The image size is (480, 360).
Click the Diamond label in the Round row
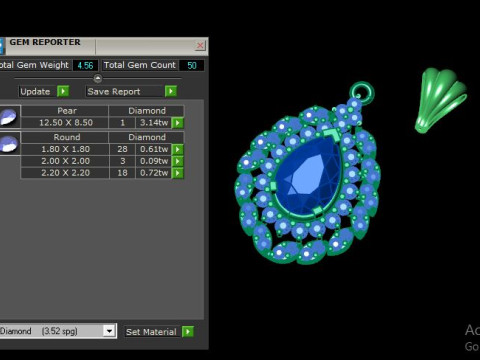pyautogui.click(x=147, y=137)
